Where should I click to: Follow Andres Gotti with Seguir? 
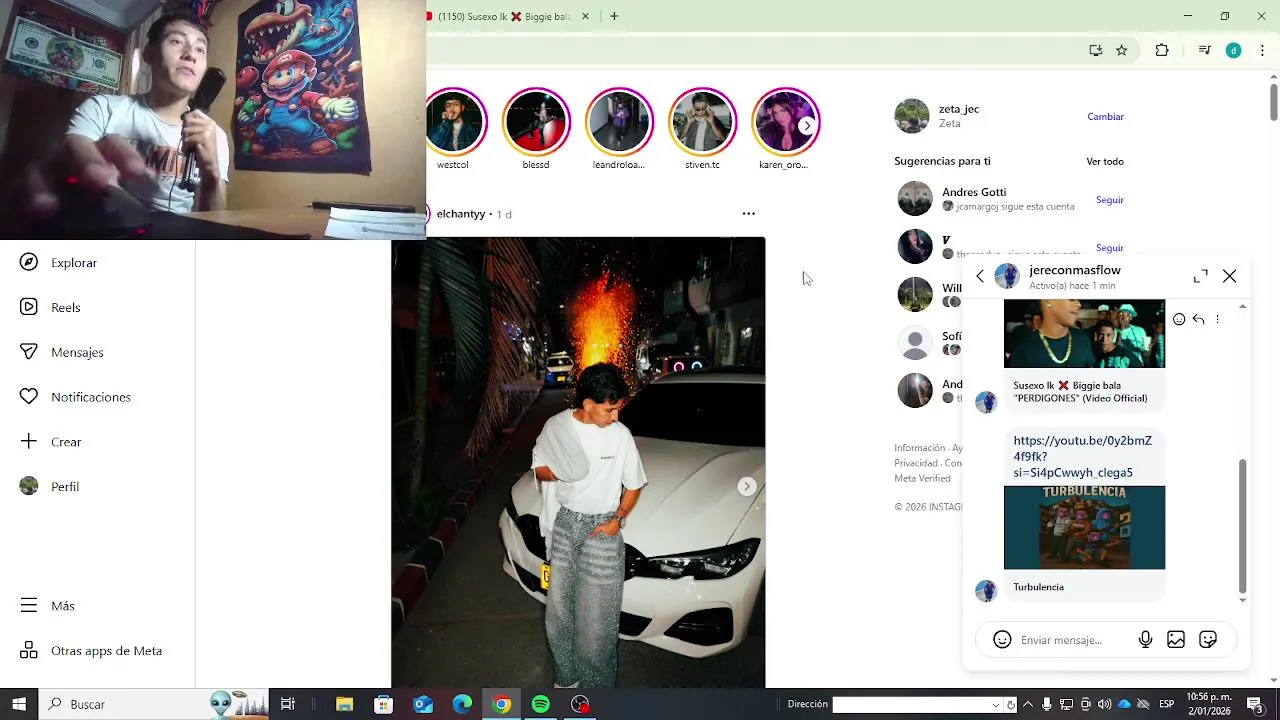click(1110, 200)
